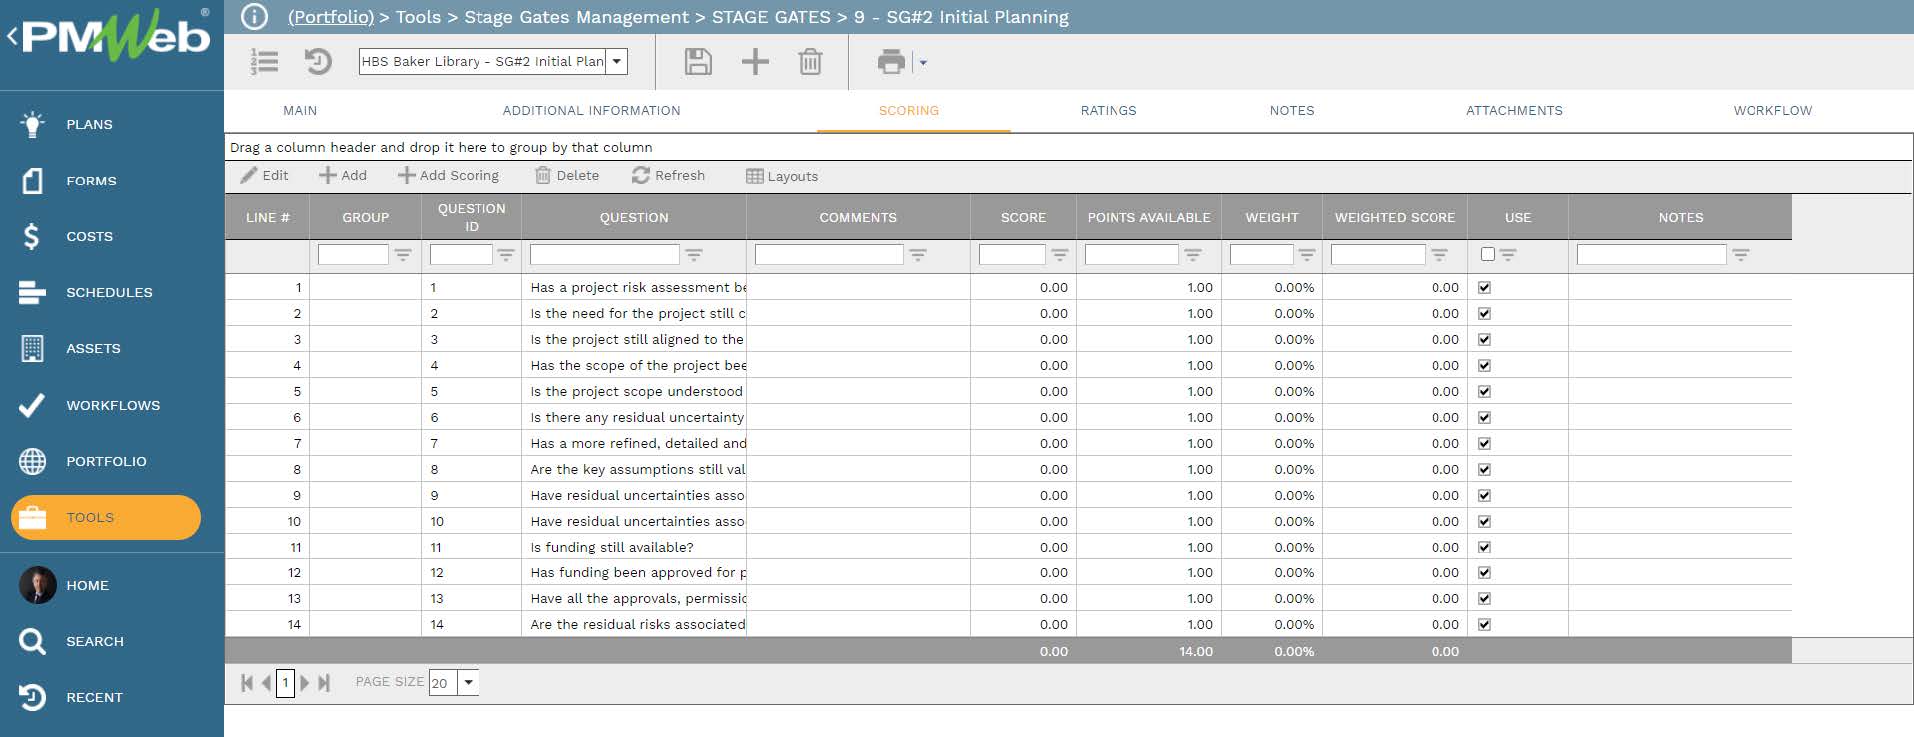Screen dimensions: 1914x737
Task: Switch to the Ratings tab
Action: click(x=1108, y=111)
